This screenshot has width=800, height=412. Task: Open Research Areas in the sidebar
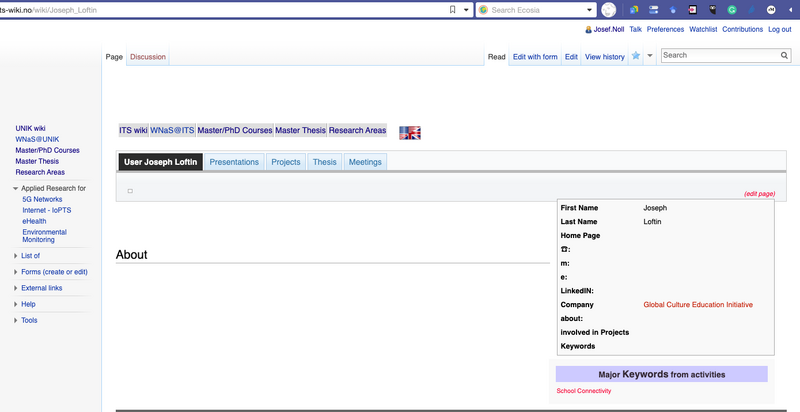coord(40,172)
